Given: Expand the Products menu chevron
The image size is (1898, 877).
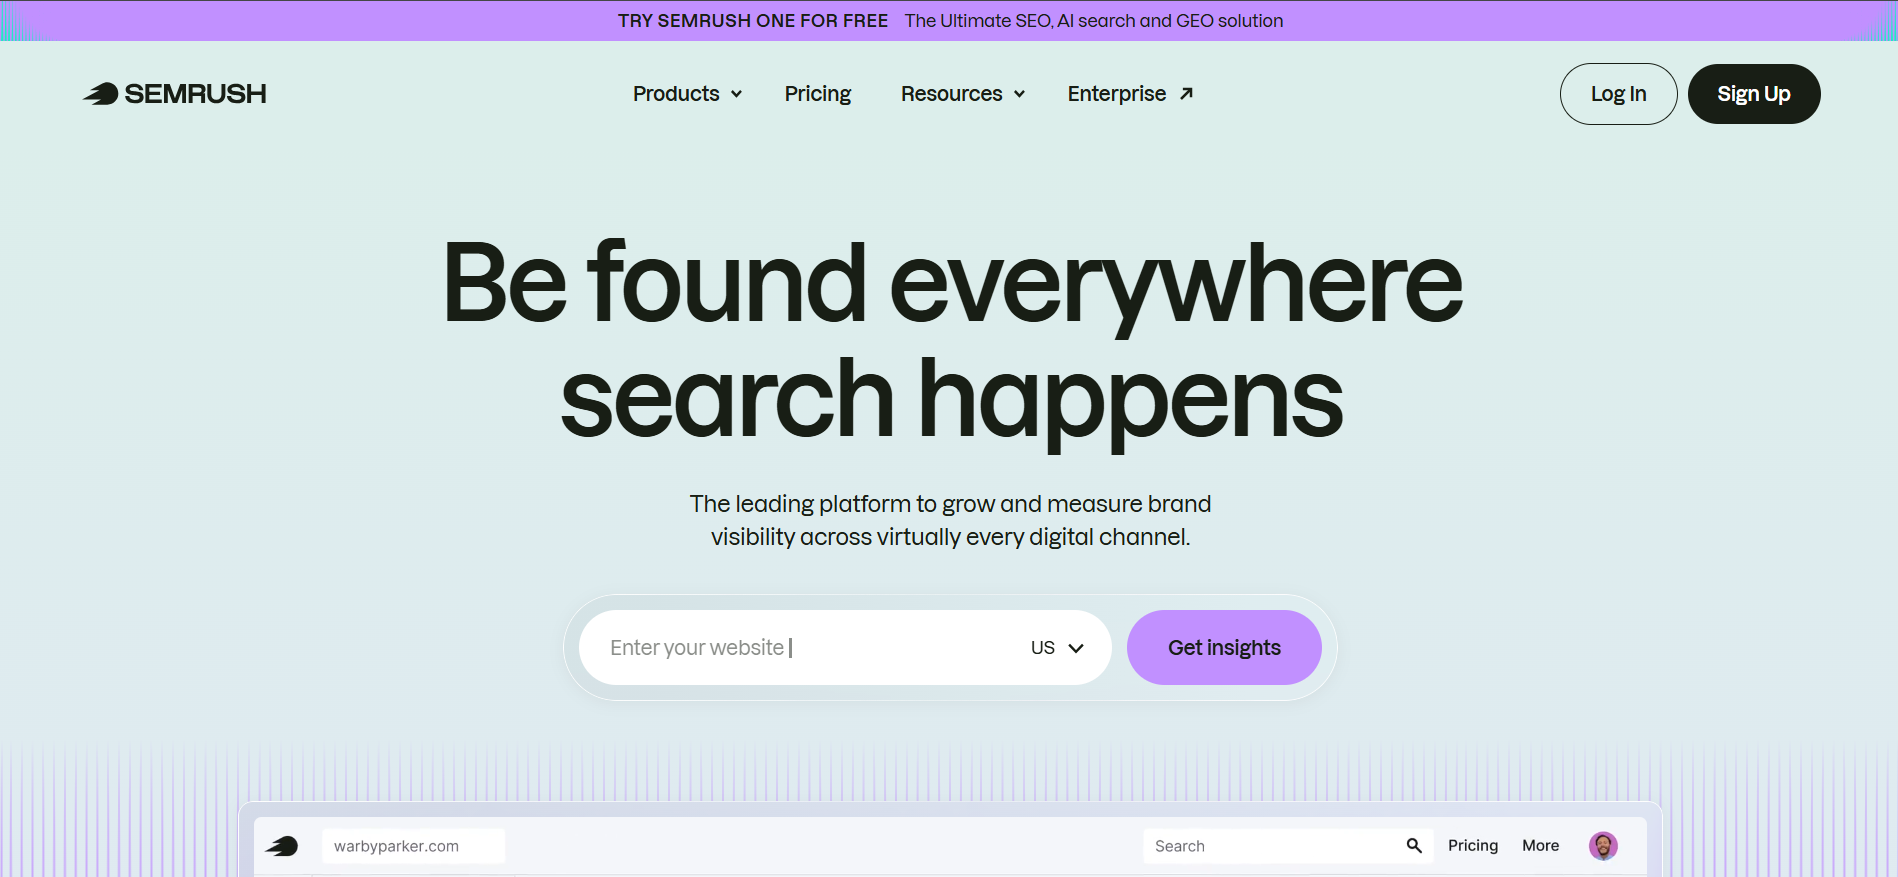Looking at the screenshot, I should [x=737, y=94].
